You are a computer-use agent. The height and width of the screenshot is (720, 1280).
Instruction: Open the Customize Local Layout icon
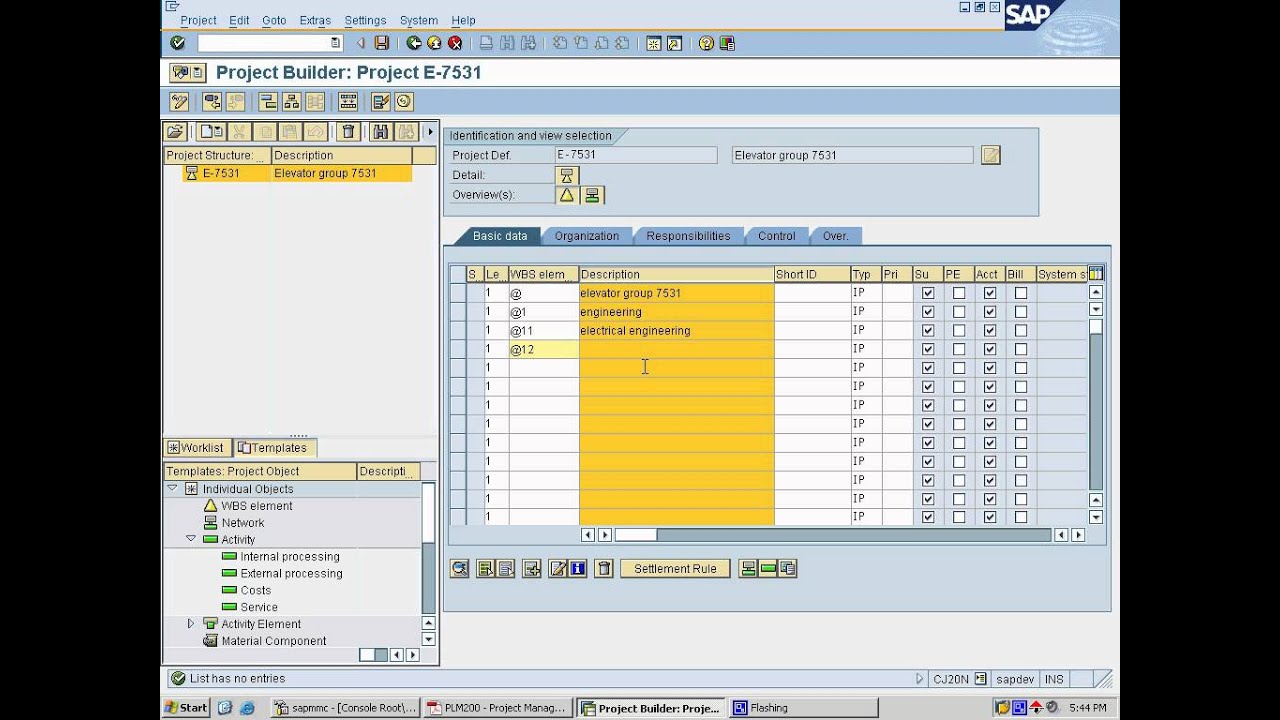pos(728,43)
